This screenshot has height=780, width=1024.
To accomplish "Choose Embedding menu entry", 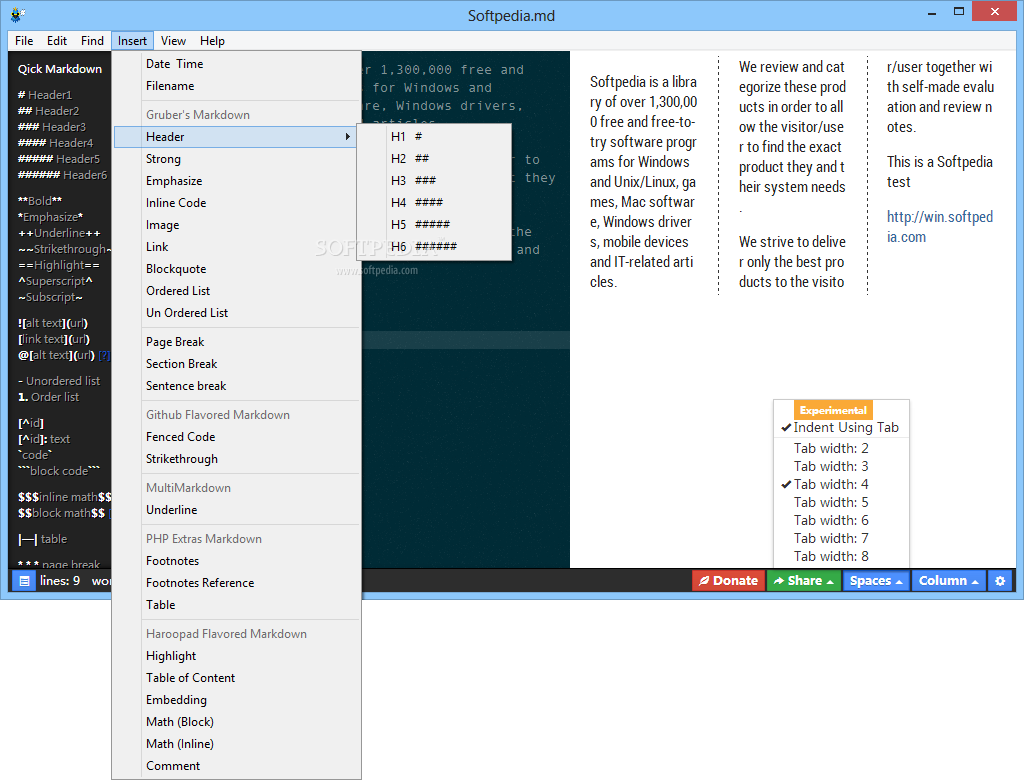I will click(236, 700).
